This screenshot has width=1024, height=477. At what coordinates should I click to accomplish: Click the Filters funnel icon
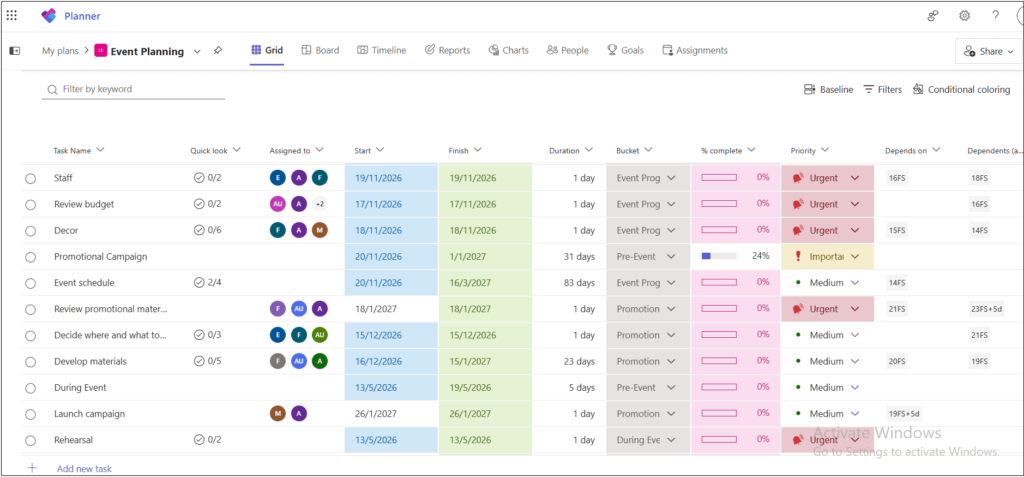pos(869,90)
